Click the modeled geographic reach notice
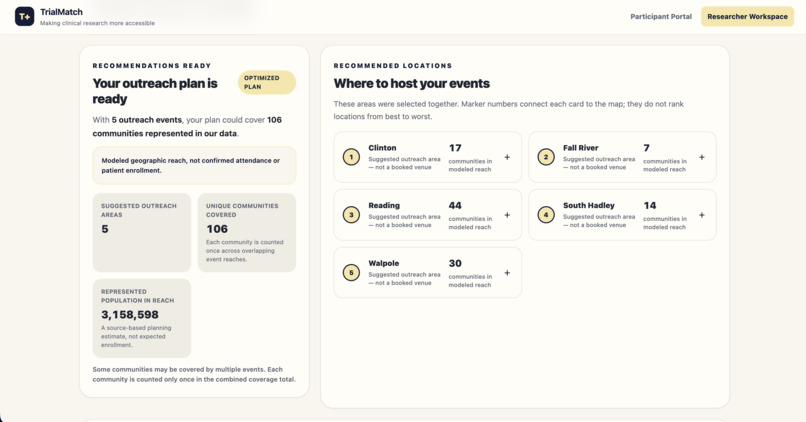The width and height of the screenshot is (806, 422). pos(194,166)
